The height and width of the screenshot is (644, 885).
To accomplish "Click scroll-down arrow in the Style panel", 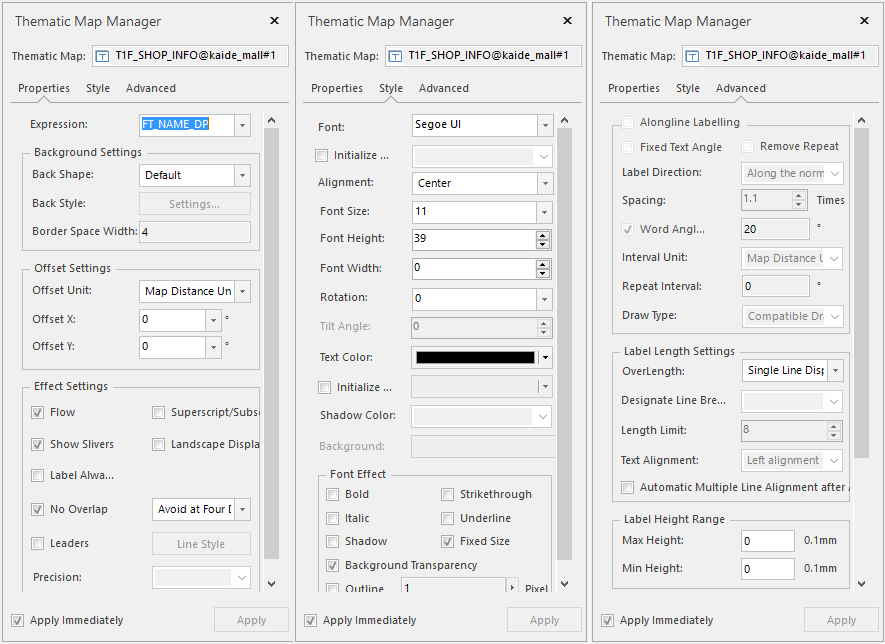I will (x=564, y=584).
